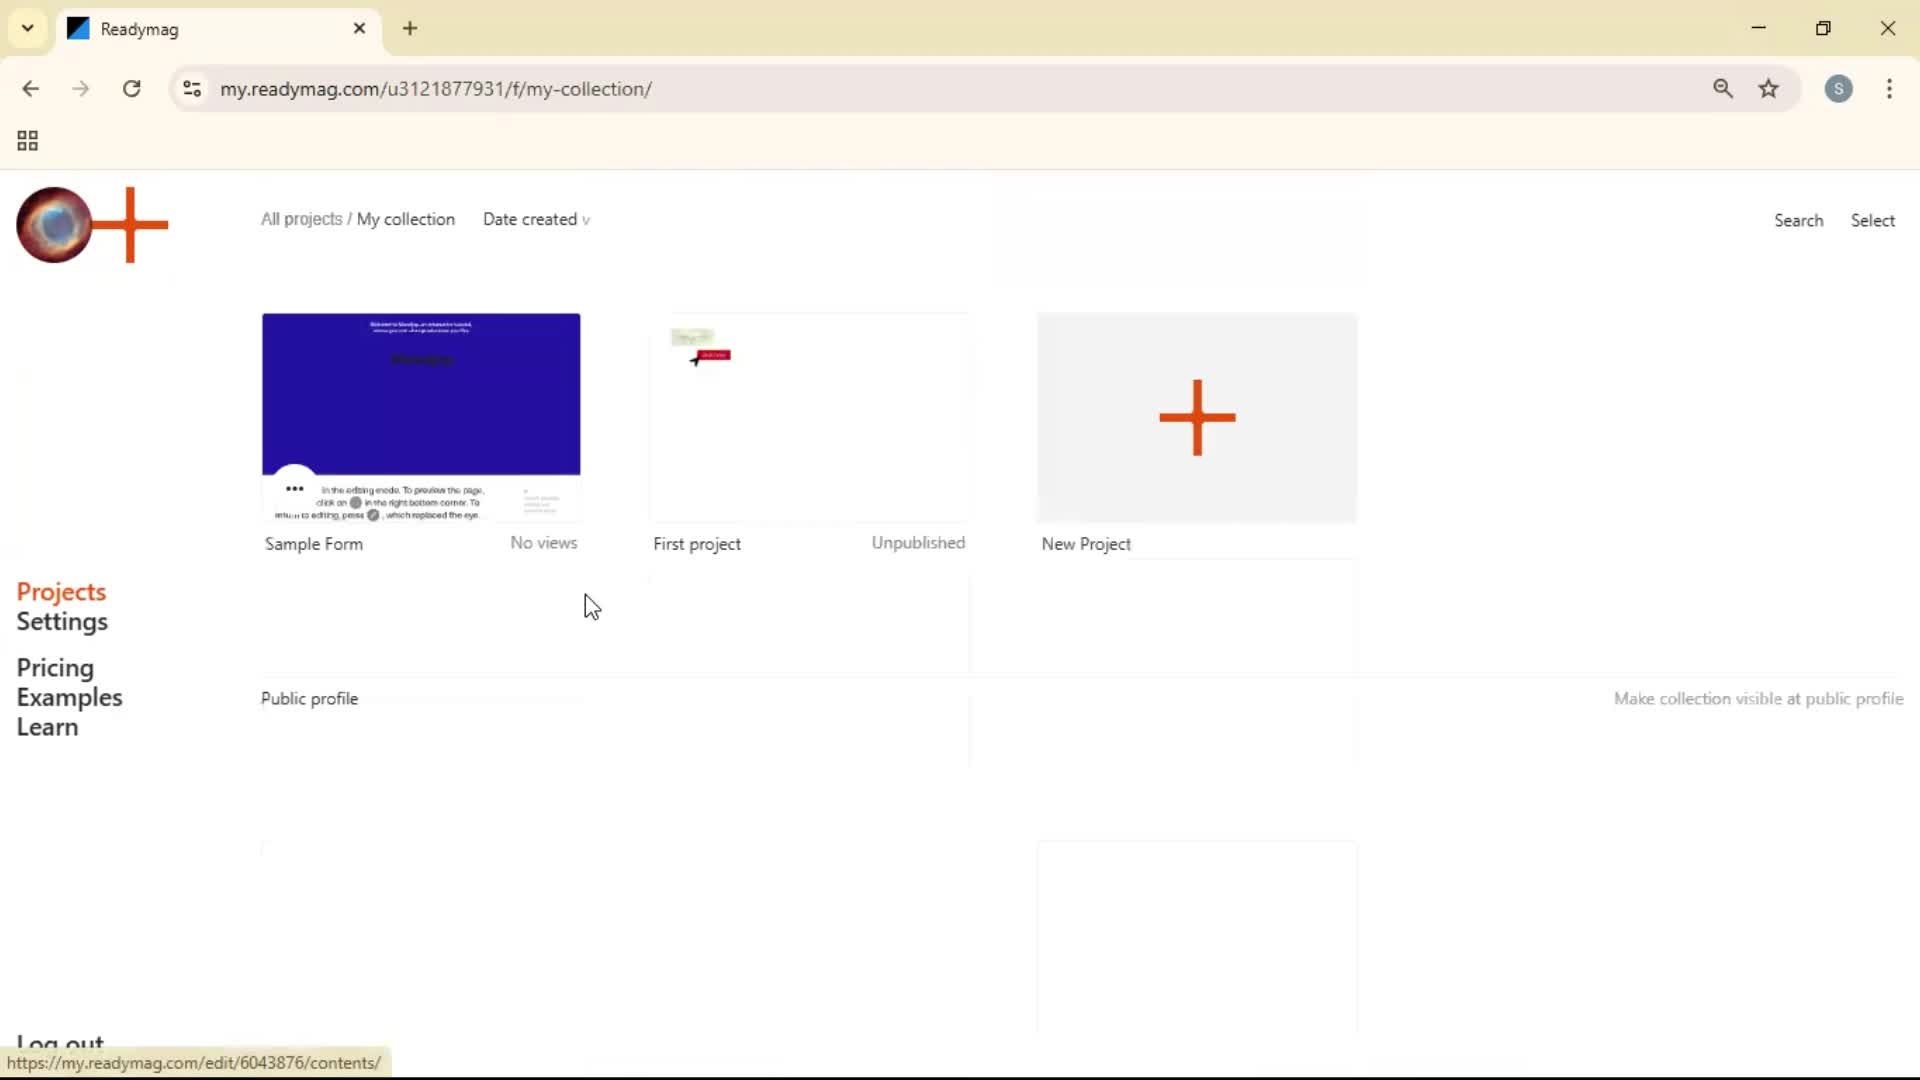The width and height of the screenshot is (1920, 1080).
Task: Create a New Project using the plus card
Action: click(1196, 418)
